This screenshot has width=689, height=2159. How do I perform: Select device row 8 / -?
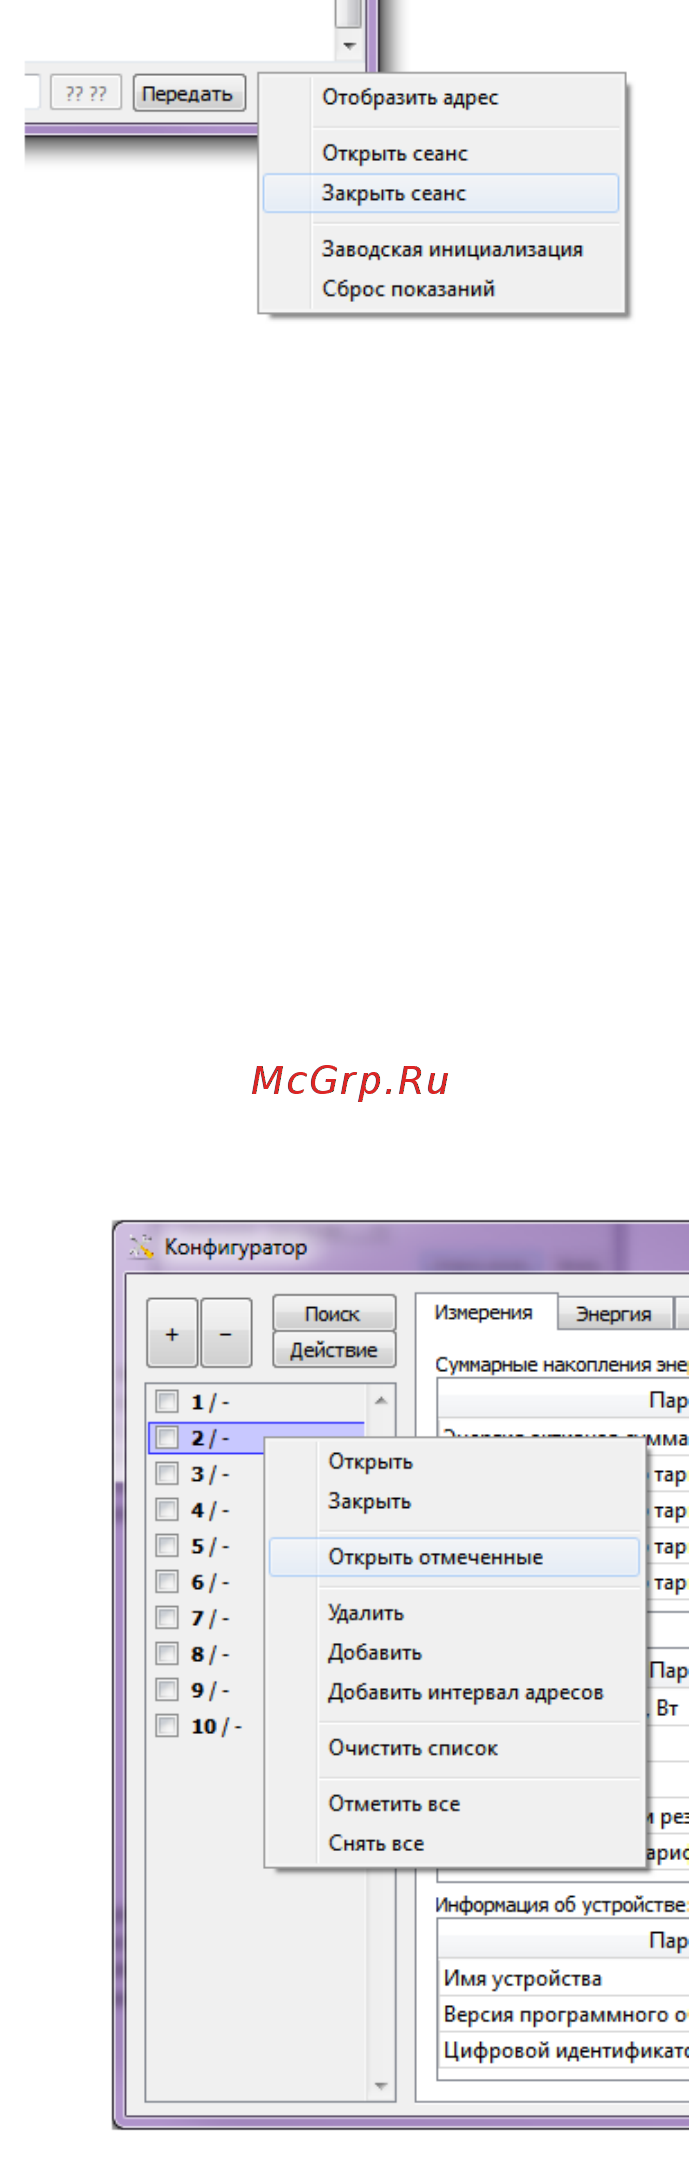coord(206,1654)
